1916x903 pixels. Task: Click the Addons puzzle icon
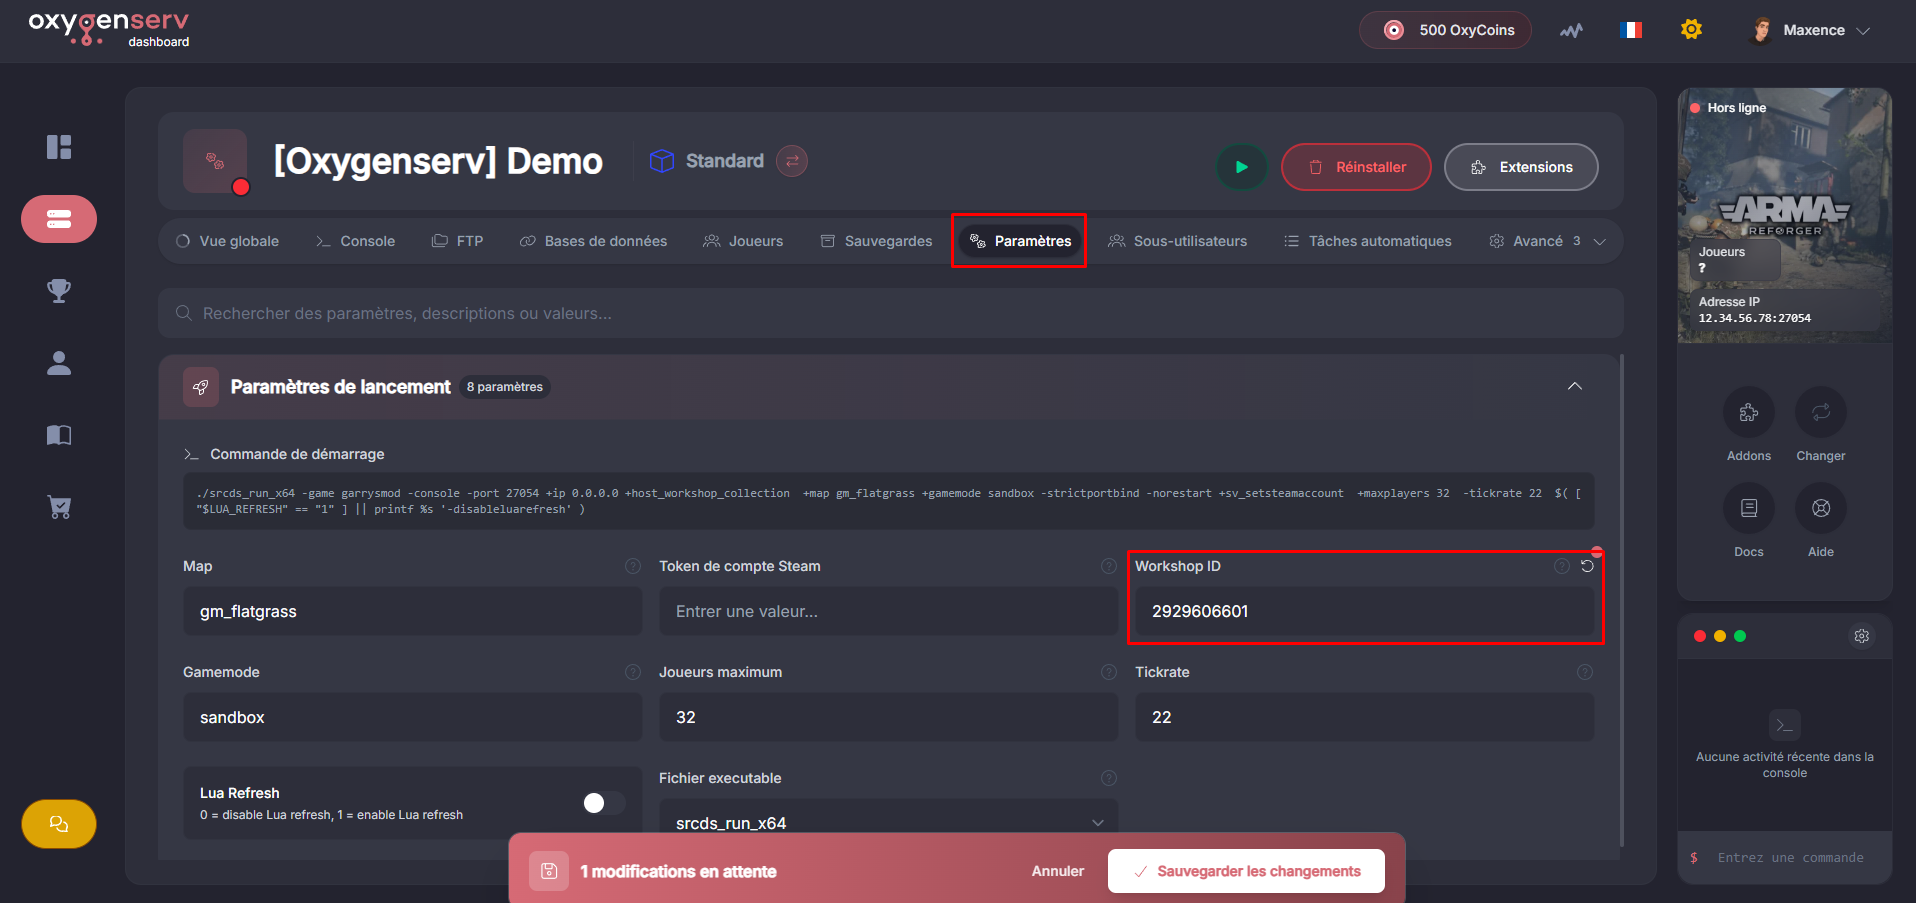pos(1748,412)
